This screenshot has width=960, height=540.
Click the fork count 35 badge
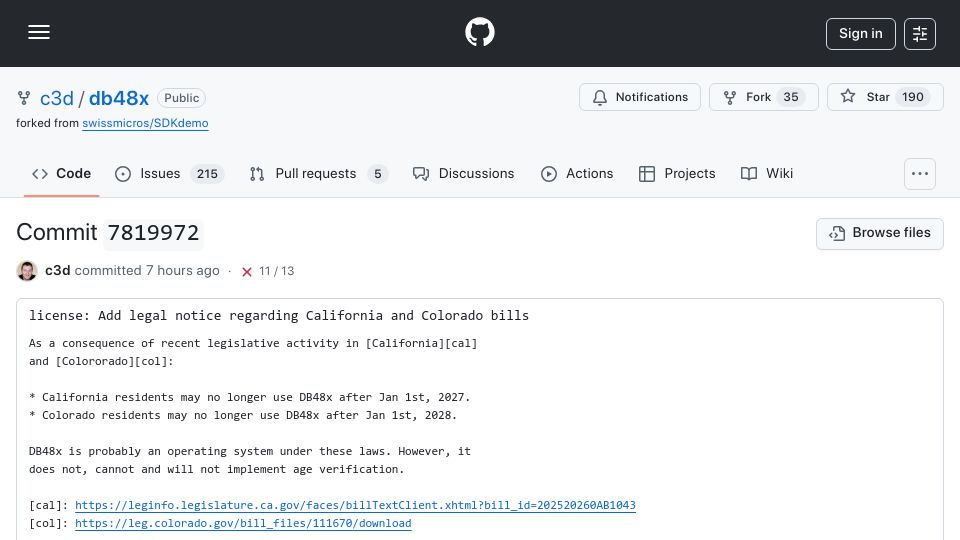click(x=790, y=97)
